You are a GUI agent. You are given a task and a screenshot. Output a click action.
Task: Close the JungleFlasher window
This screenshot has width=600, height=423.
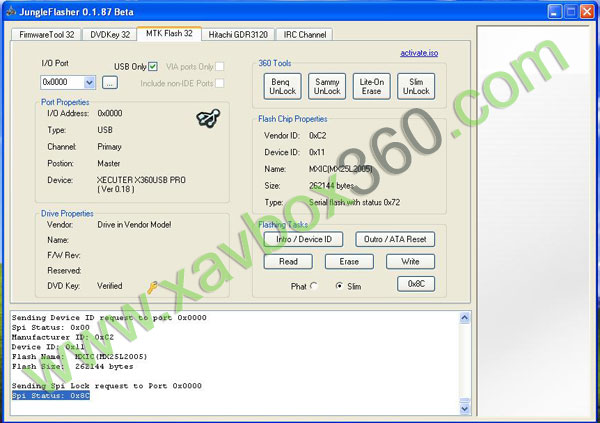pyautogui.click(x=587, y=11)
